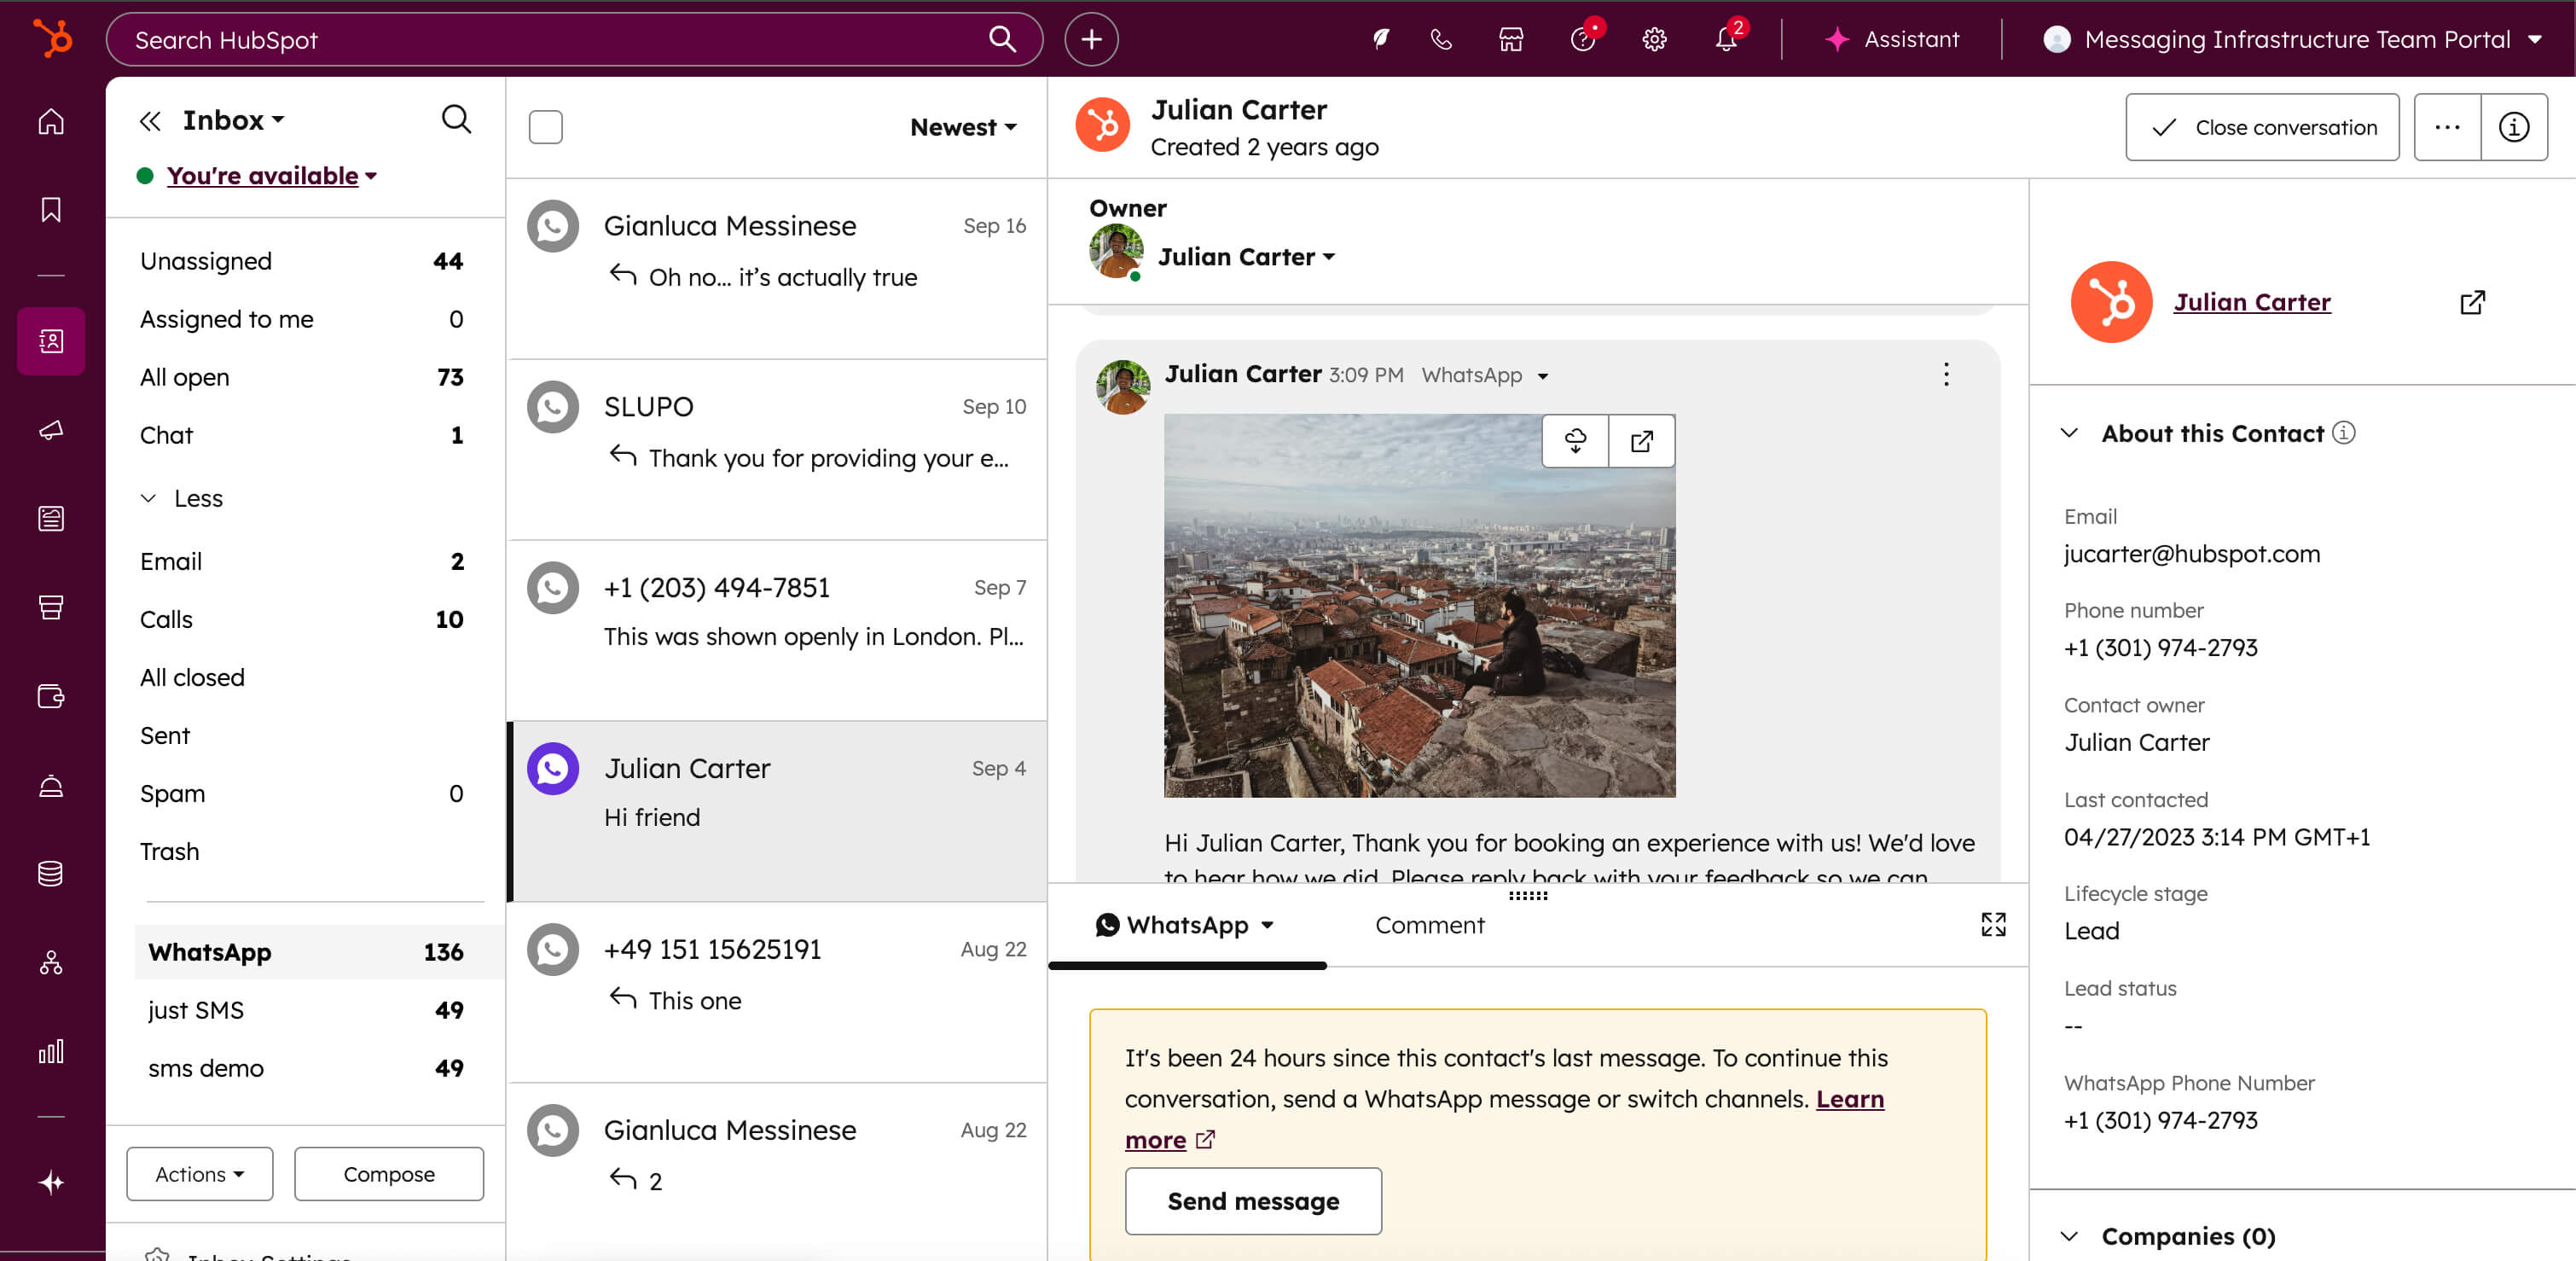This screenshot has width=2576, height=1261.
Task: Open the marketplace store icon
Action: [1511, 40]
